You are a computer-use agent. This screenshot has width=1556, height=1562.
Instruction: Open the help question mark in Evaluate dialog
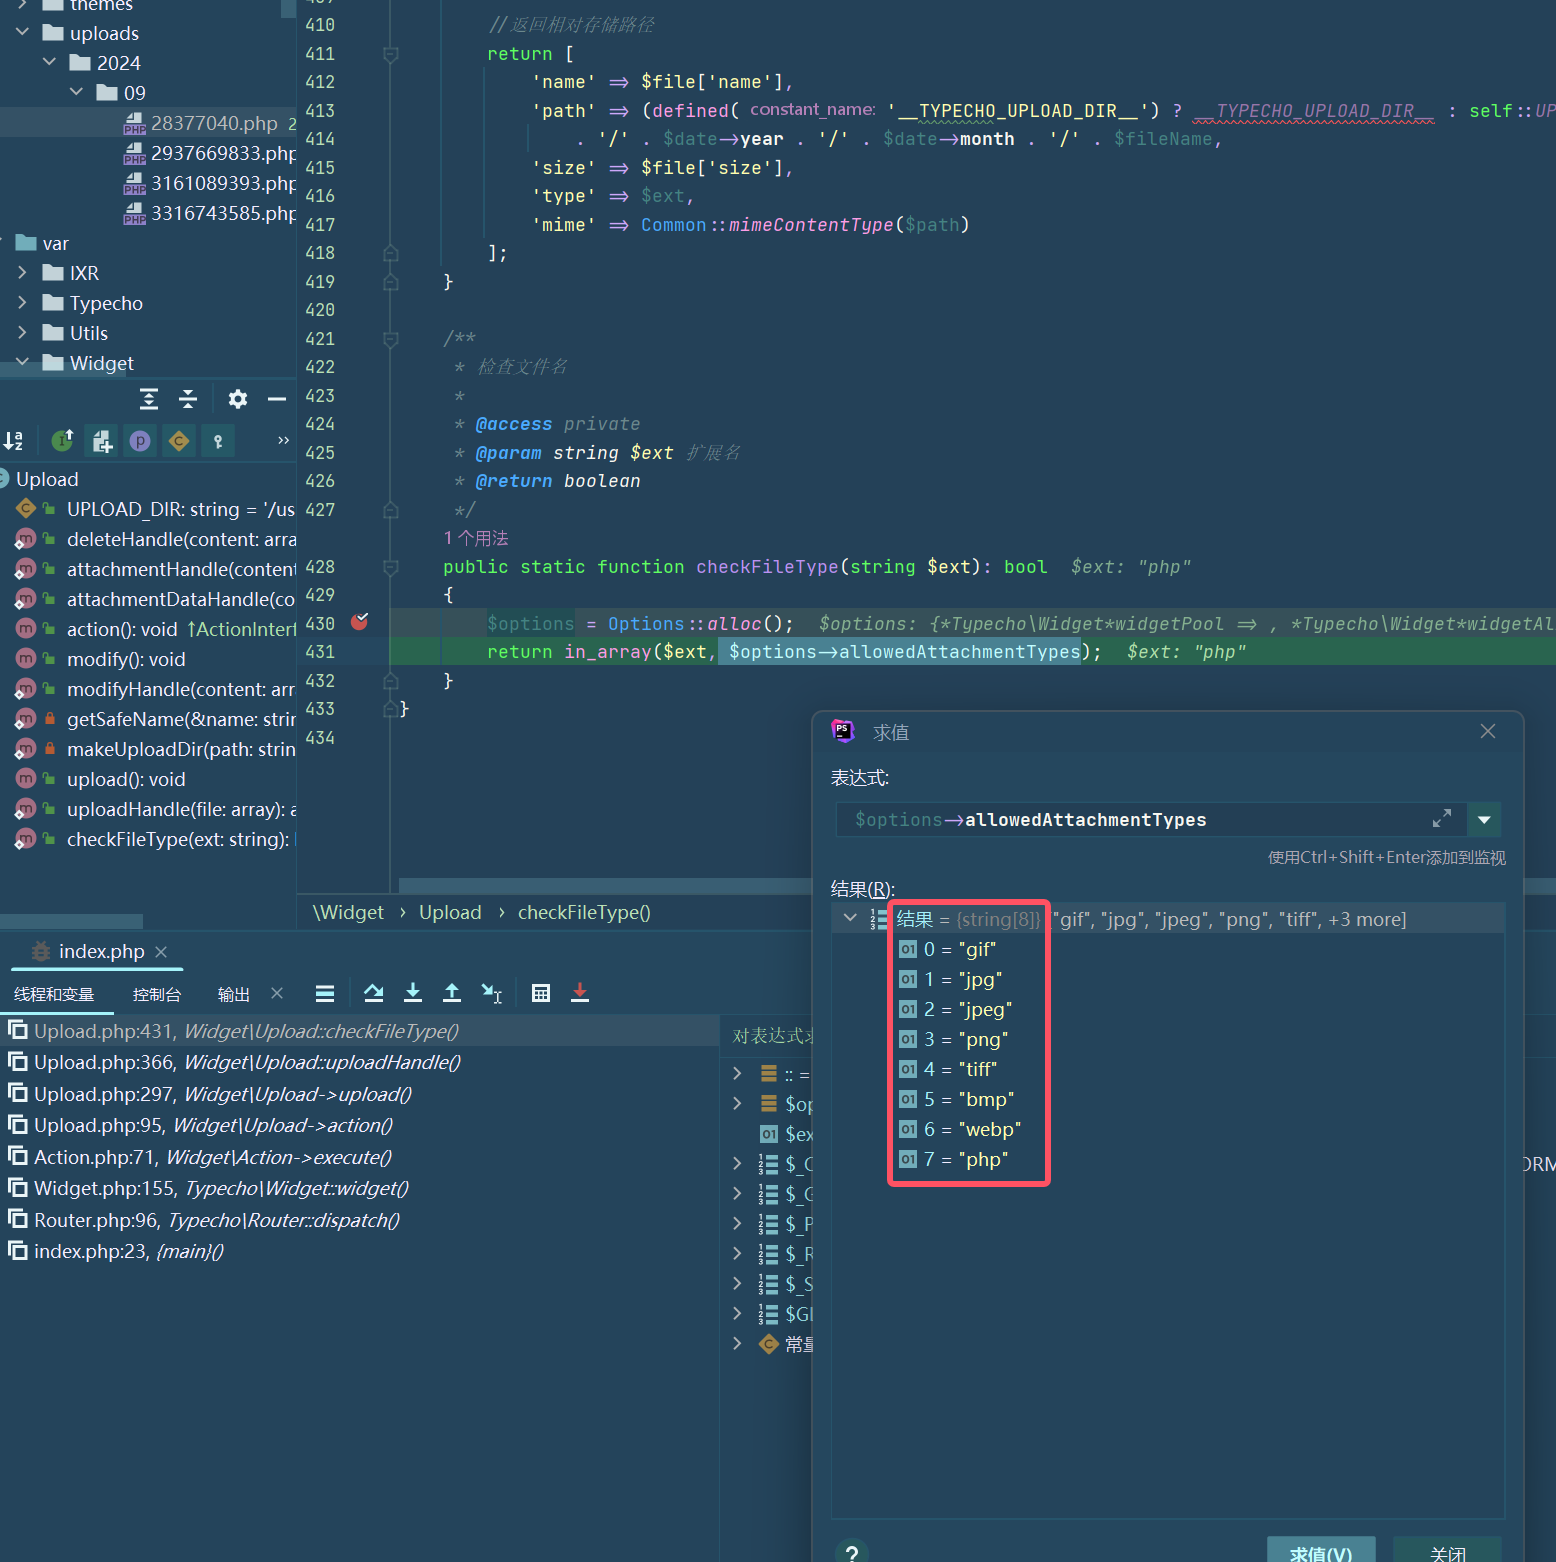coord(852,1552)
